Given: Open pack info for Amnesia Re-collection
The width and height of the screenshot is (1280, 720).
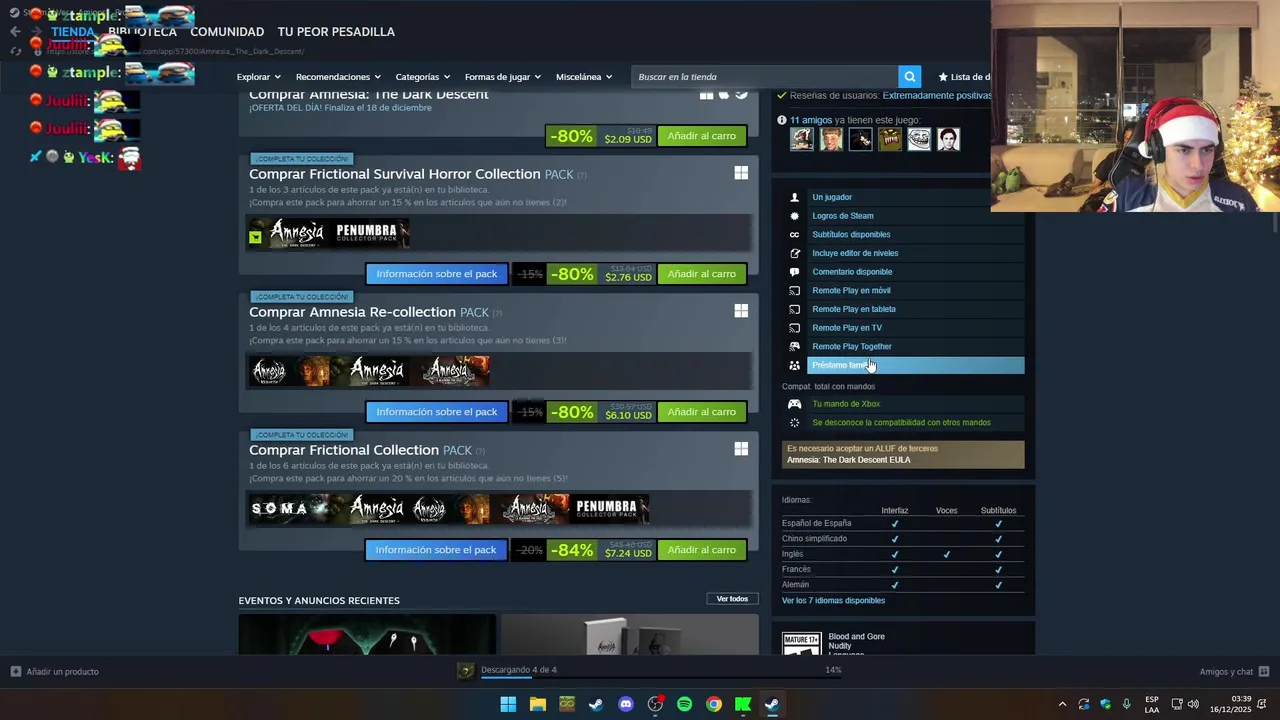Looking at the screenshot, I should [437, 412].
